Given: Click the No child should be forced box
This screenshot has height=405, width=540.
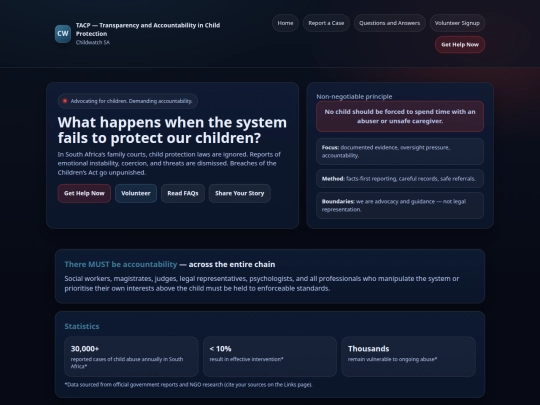Looking at the screenshot, I should 400,116.
